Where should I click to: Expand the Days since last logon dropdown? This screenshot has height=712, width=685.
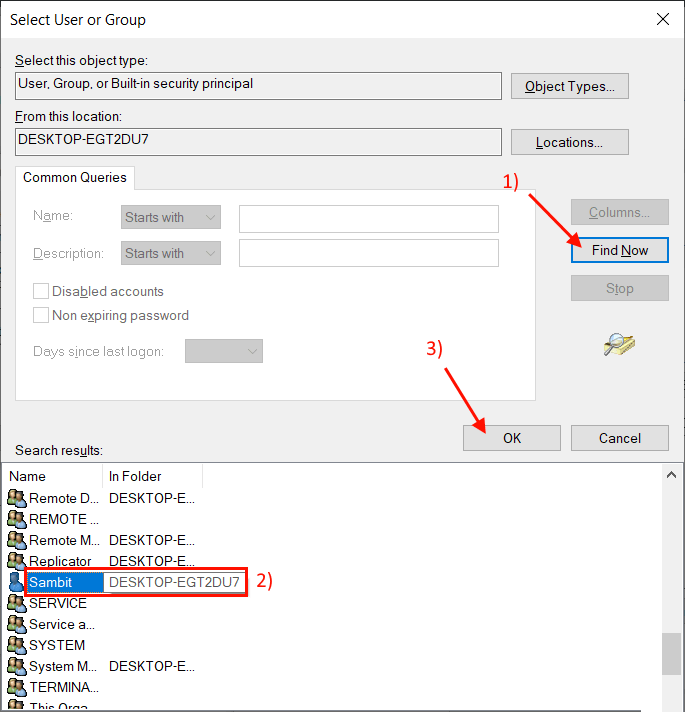coord(224,351)
